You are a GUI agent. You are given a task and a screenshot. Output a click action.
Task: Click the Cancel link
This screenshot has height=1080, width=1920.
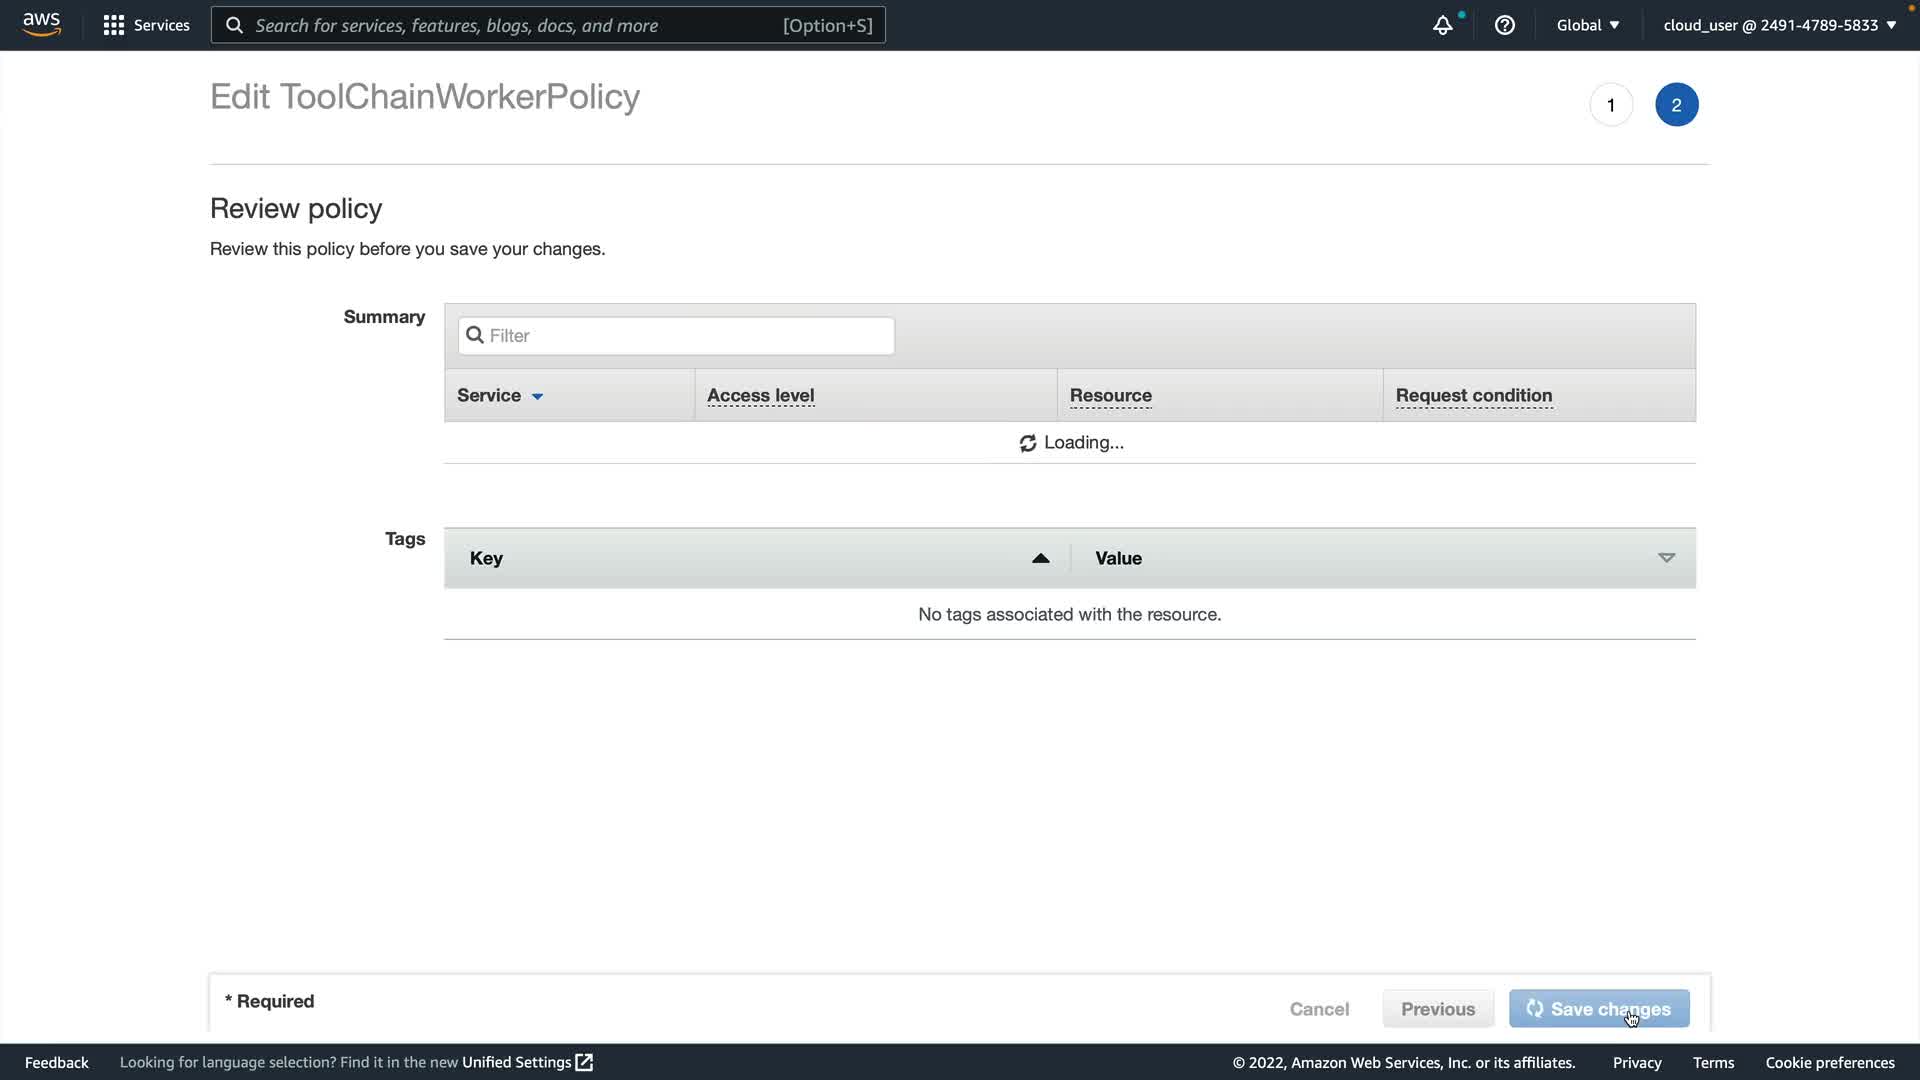pos(1319,1009)
